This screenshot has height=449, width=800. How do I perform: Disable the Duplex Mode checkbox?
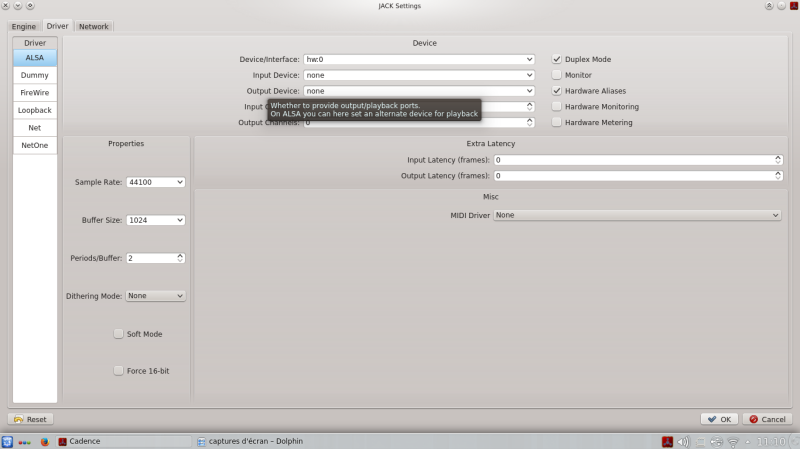[x=557, y=59]
